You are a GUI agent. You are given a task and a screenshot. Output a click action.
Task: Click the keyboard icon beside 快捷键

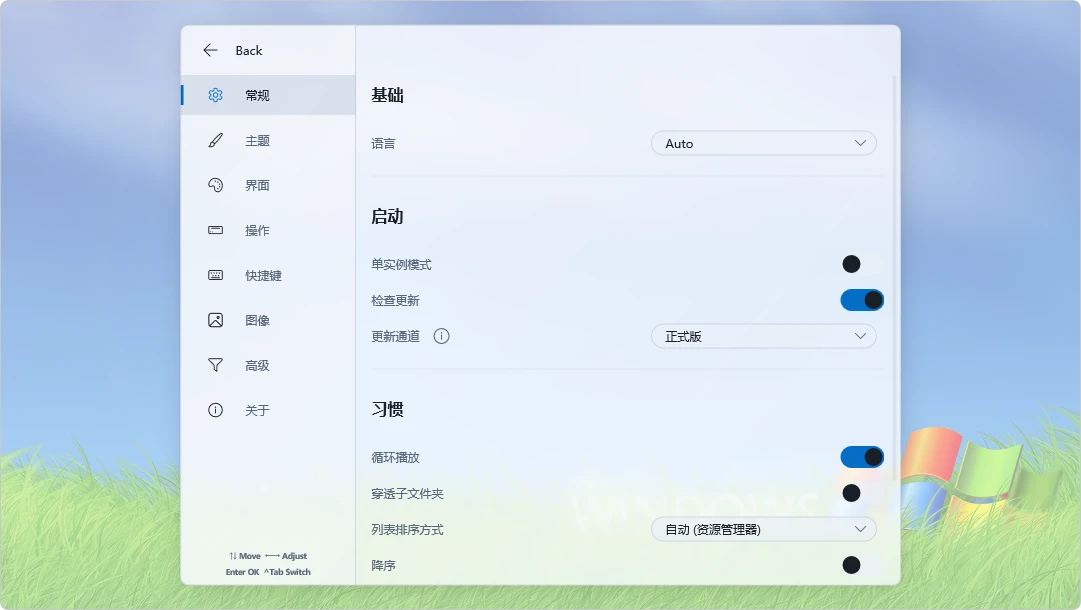point(215,275)
